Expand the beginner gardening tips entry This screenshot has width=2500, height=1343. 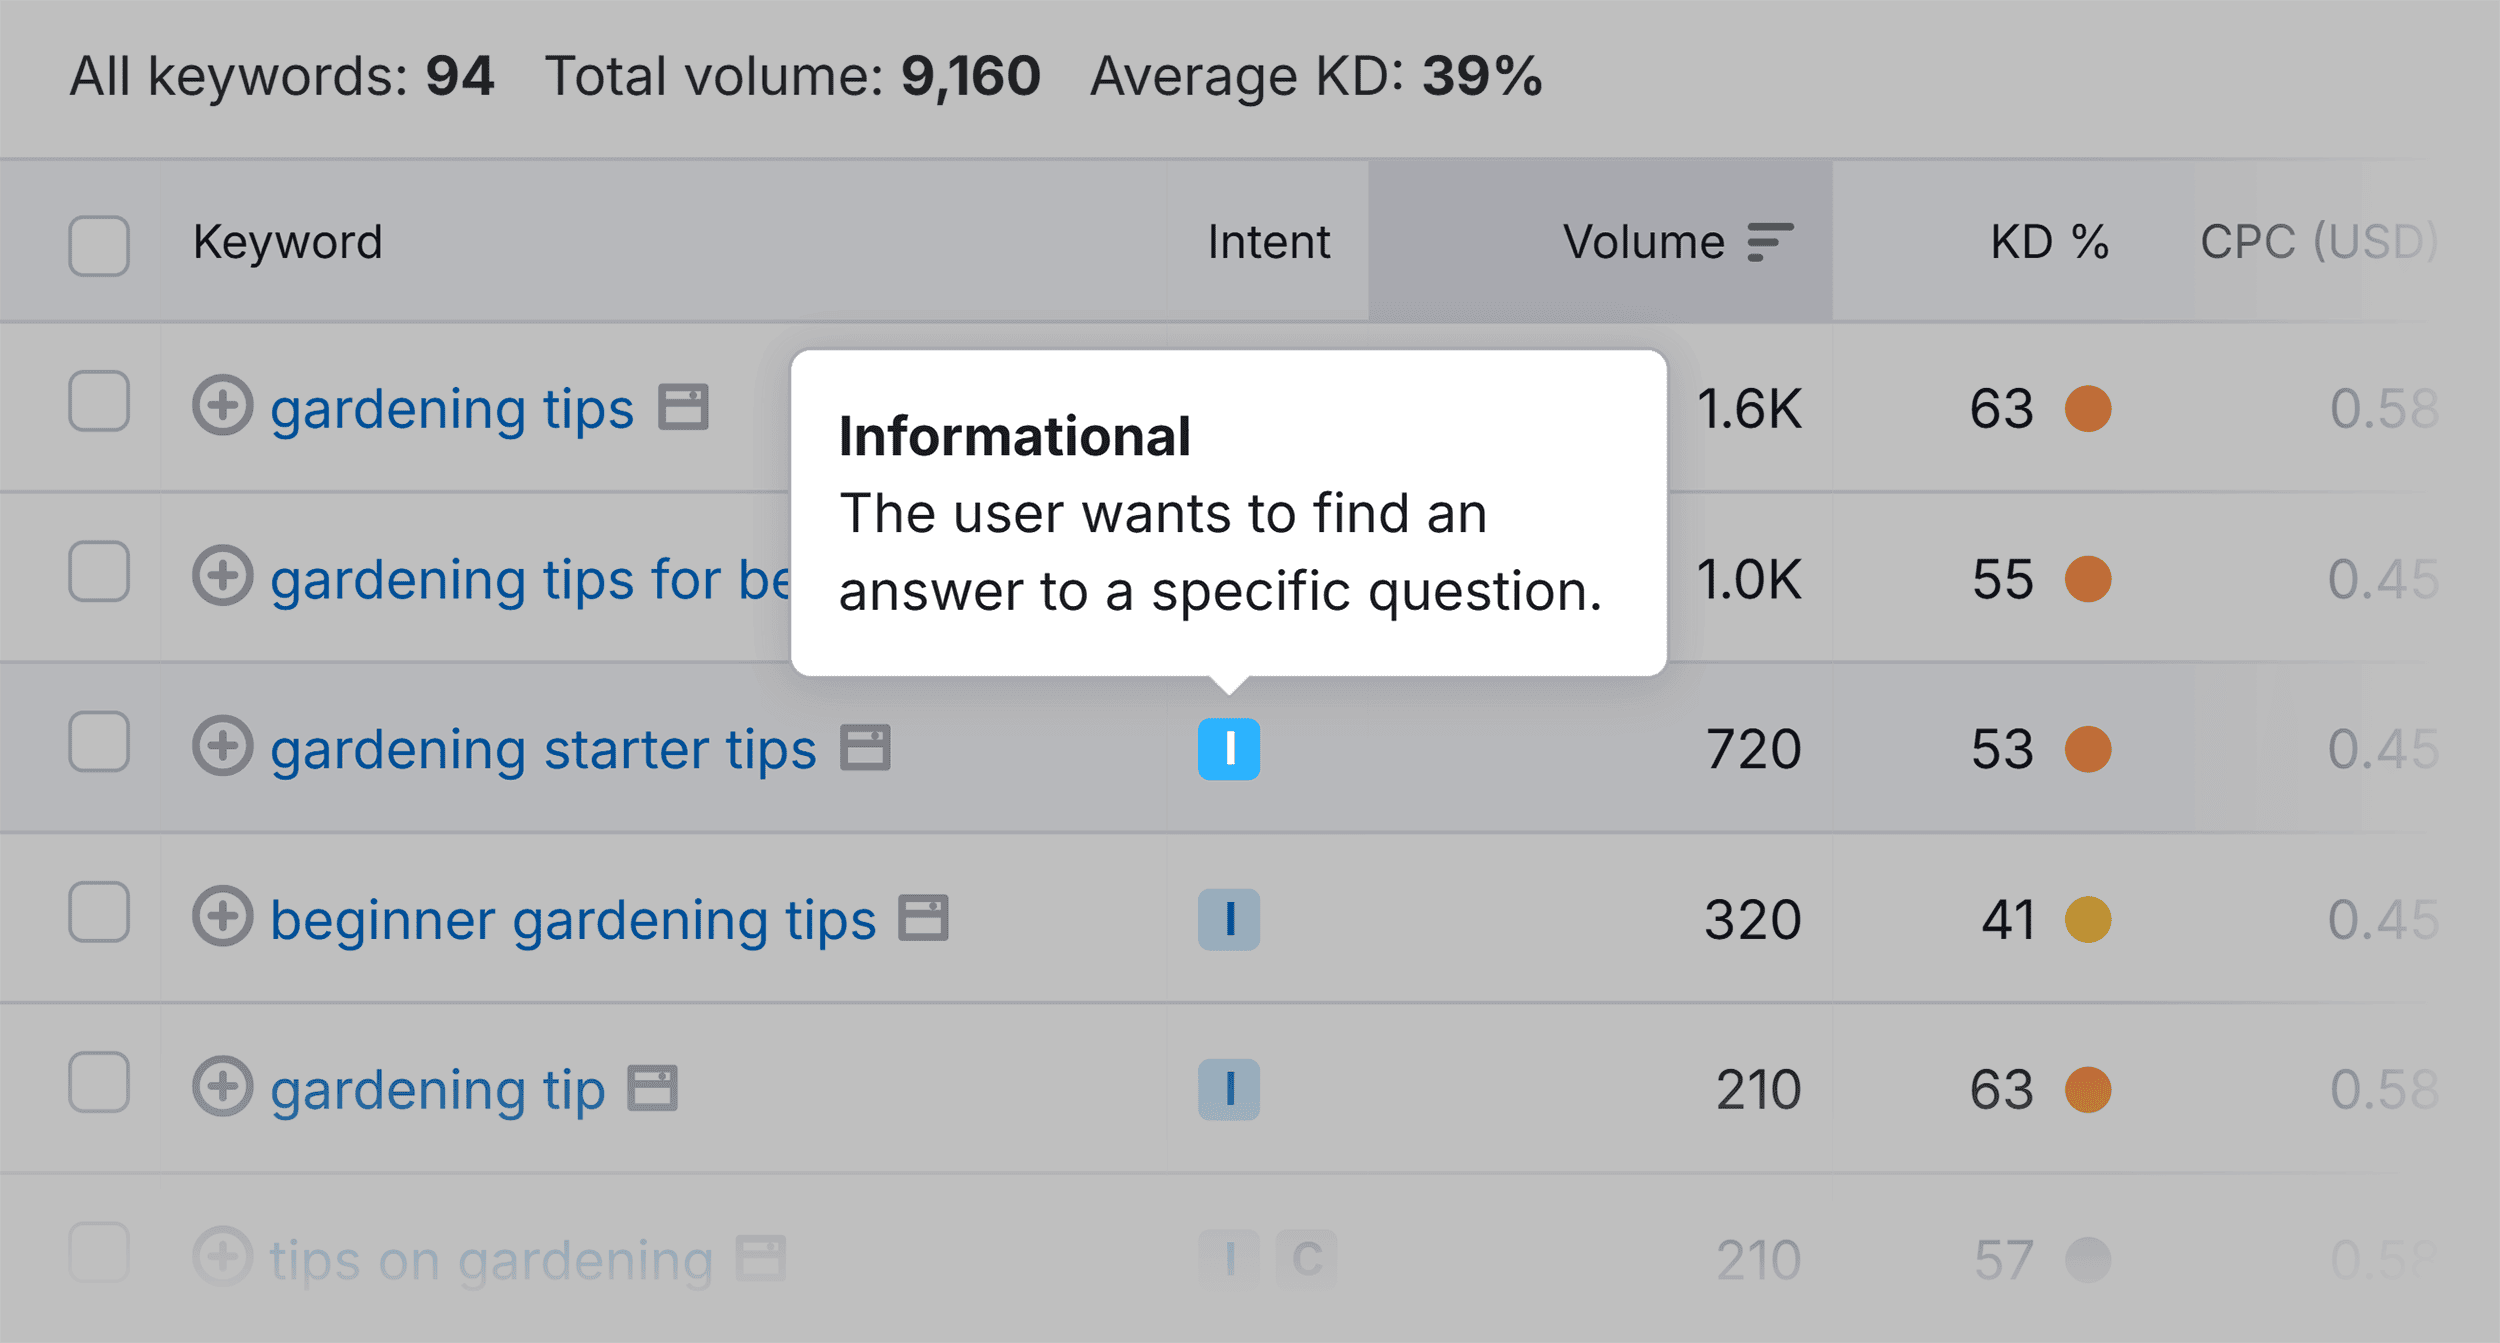[226, 918]
